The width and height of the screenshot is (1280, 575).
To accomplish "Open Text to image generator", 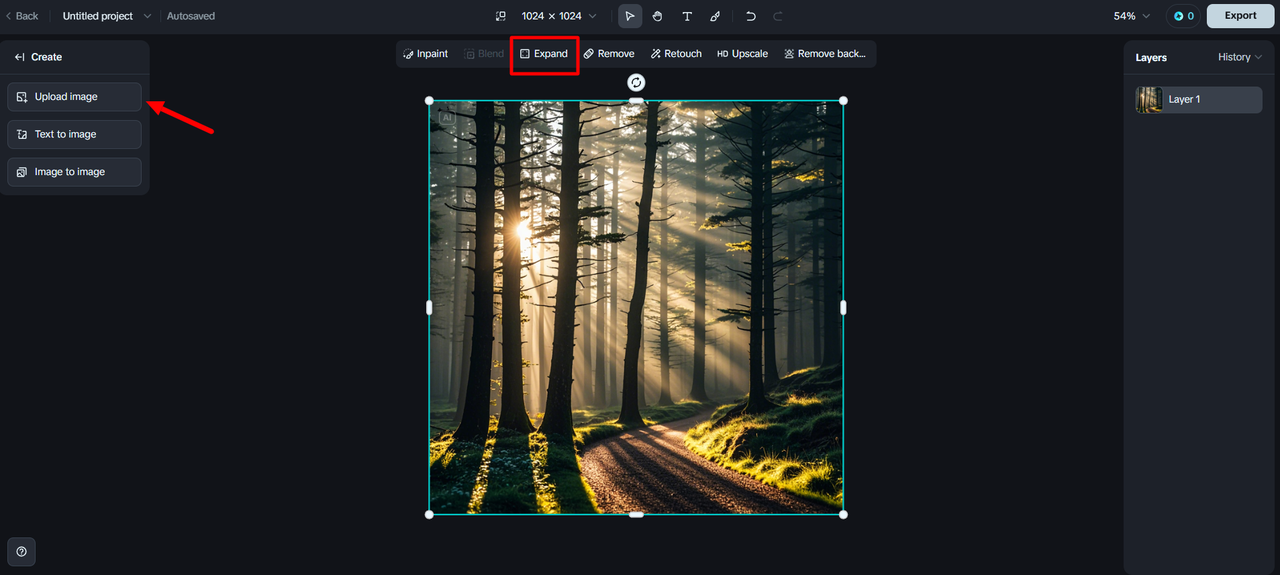I will (x=74, y=134).
